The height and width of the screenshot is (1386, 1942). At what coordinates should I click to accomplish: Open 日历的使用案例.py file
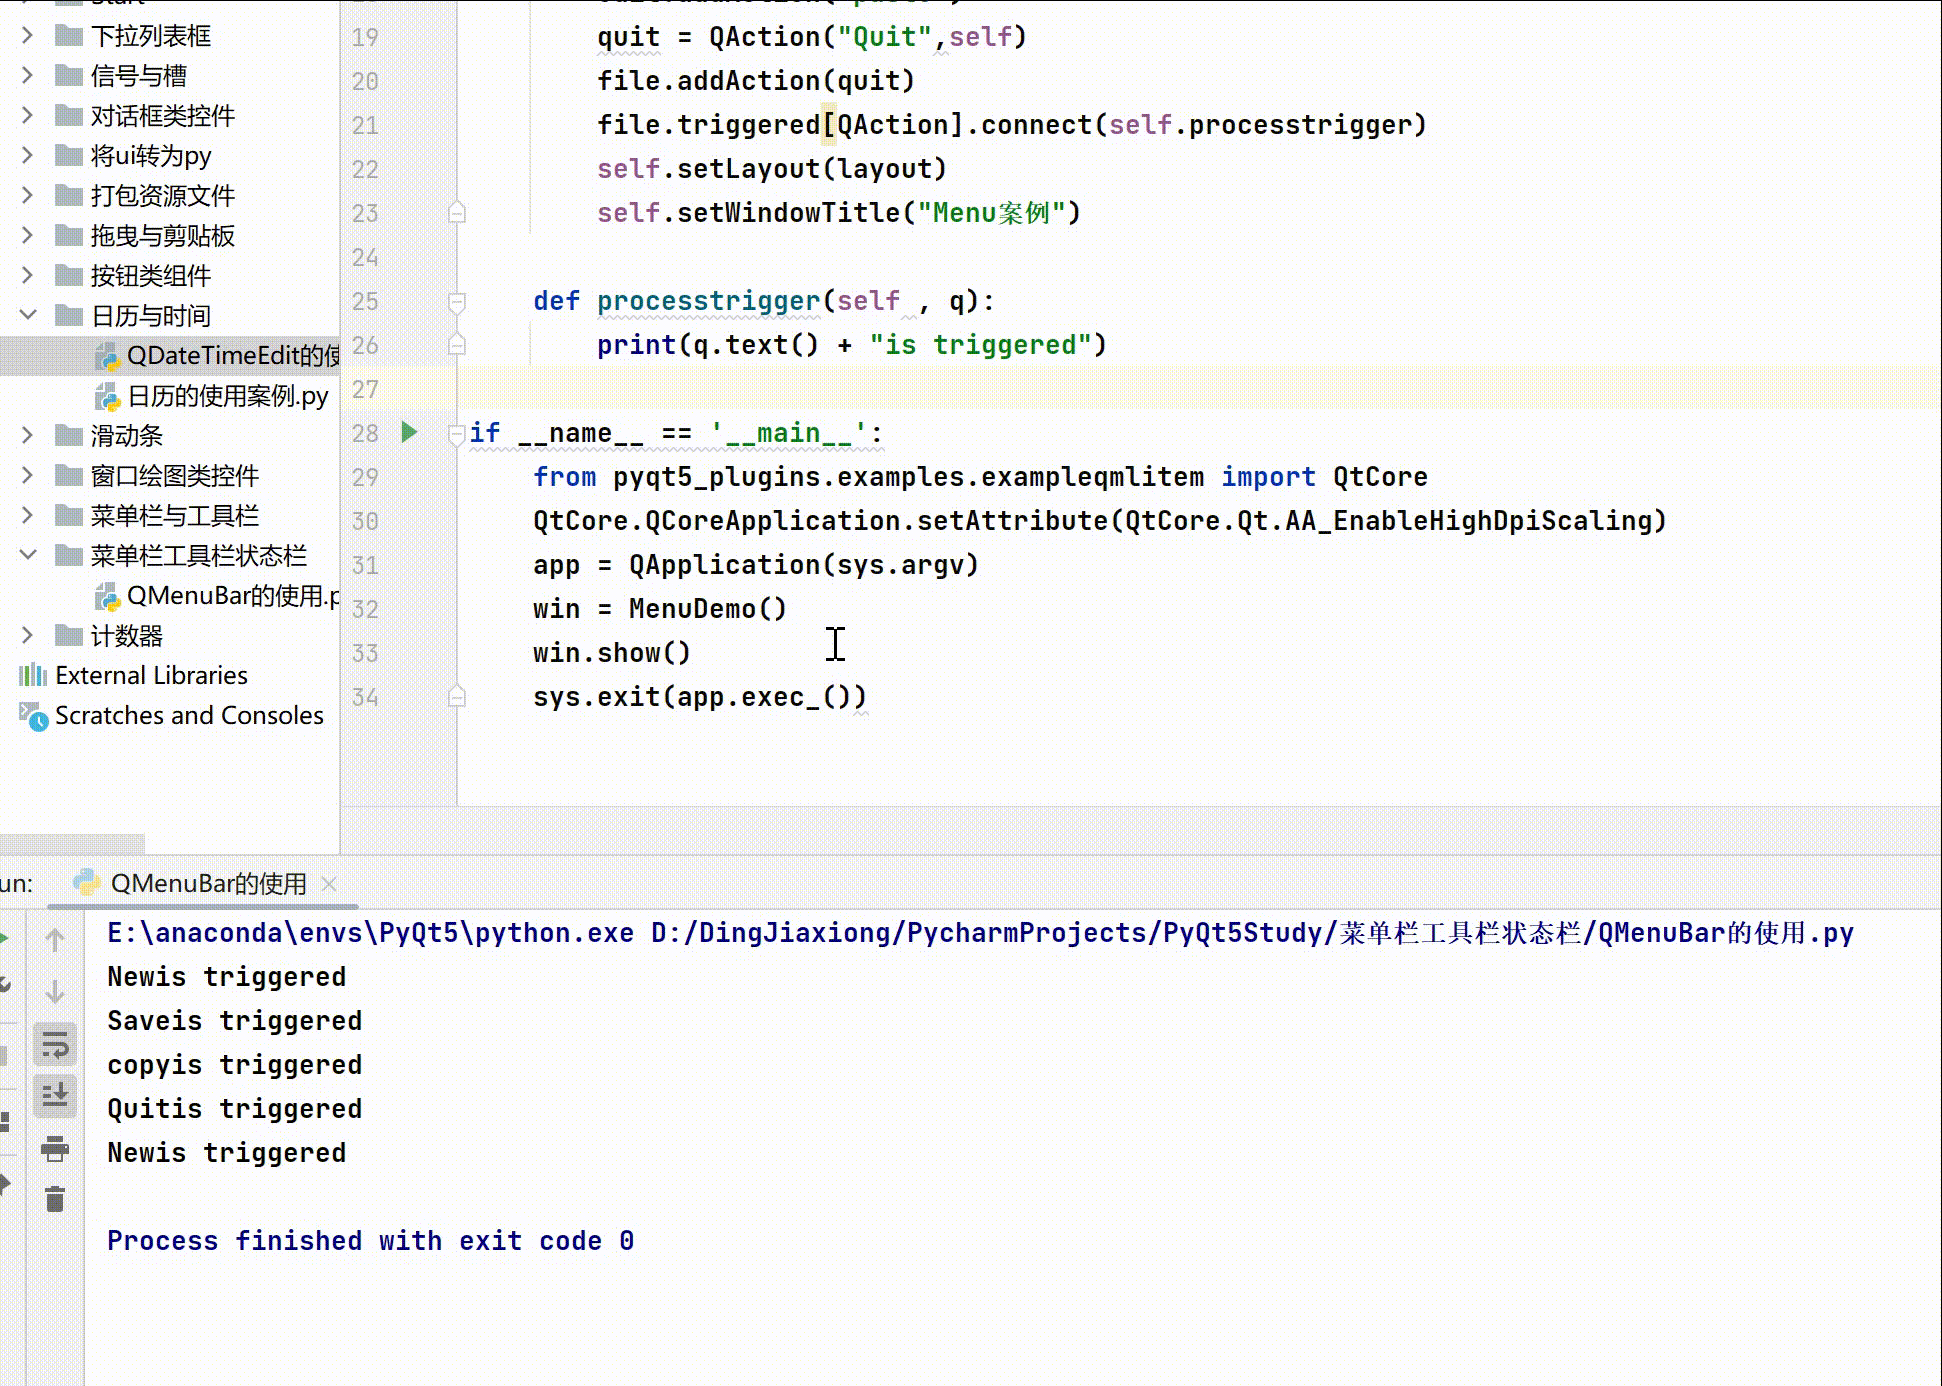(227, 396)
